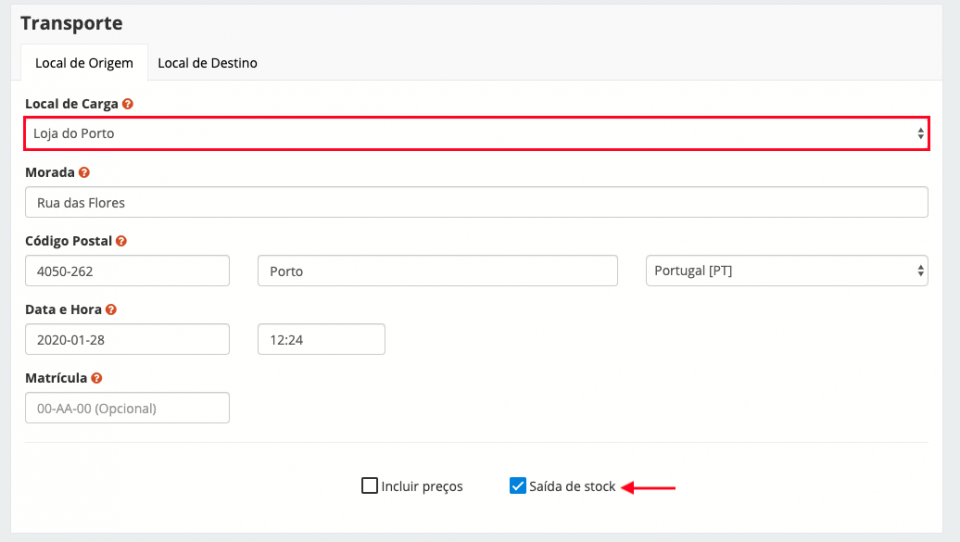Click help icon beside Código Postal label

tap(121, 241)
